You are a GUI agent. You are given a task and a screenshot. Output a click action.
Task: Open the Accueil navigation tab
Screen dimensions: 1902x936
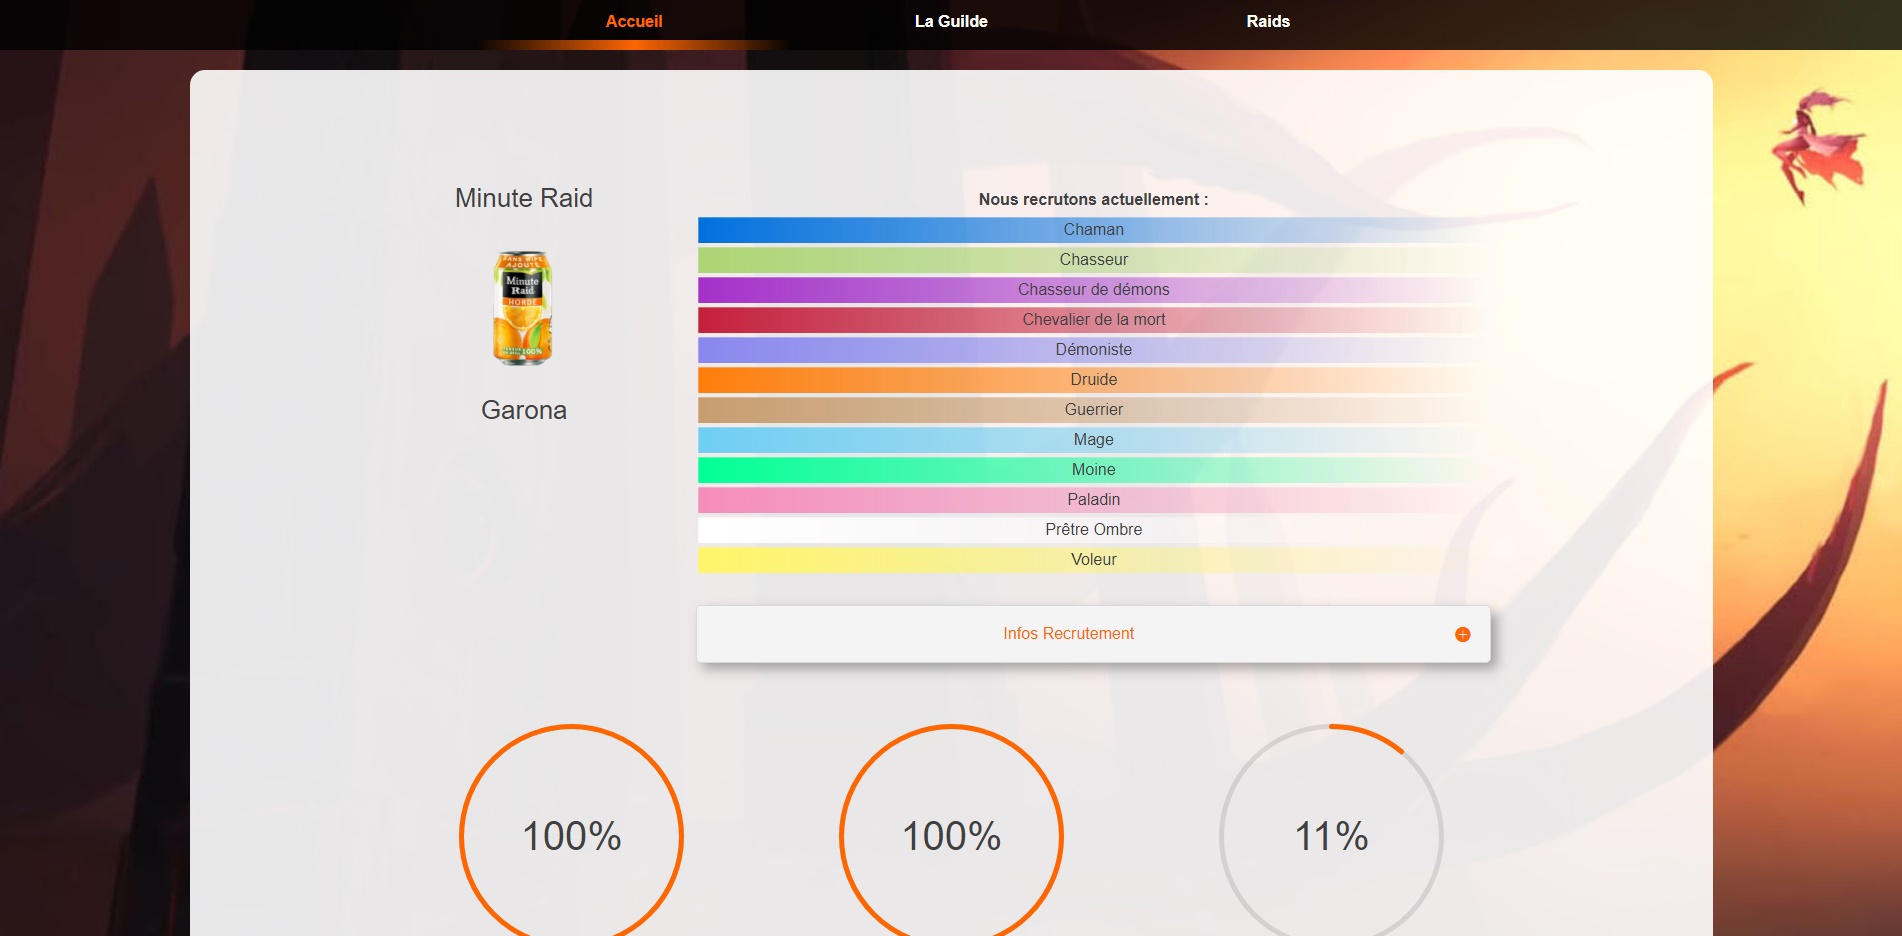634,21
